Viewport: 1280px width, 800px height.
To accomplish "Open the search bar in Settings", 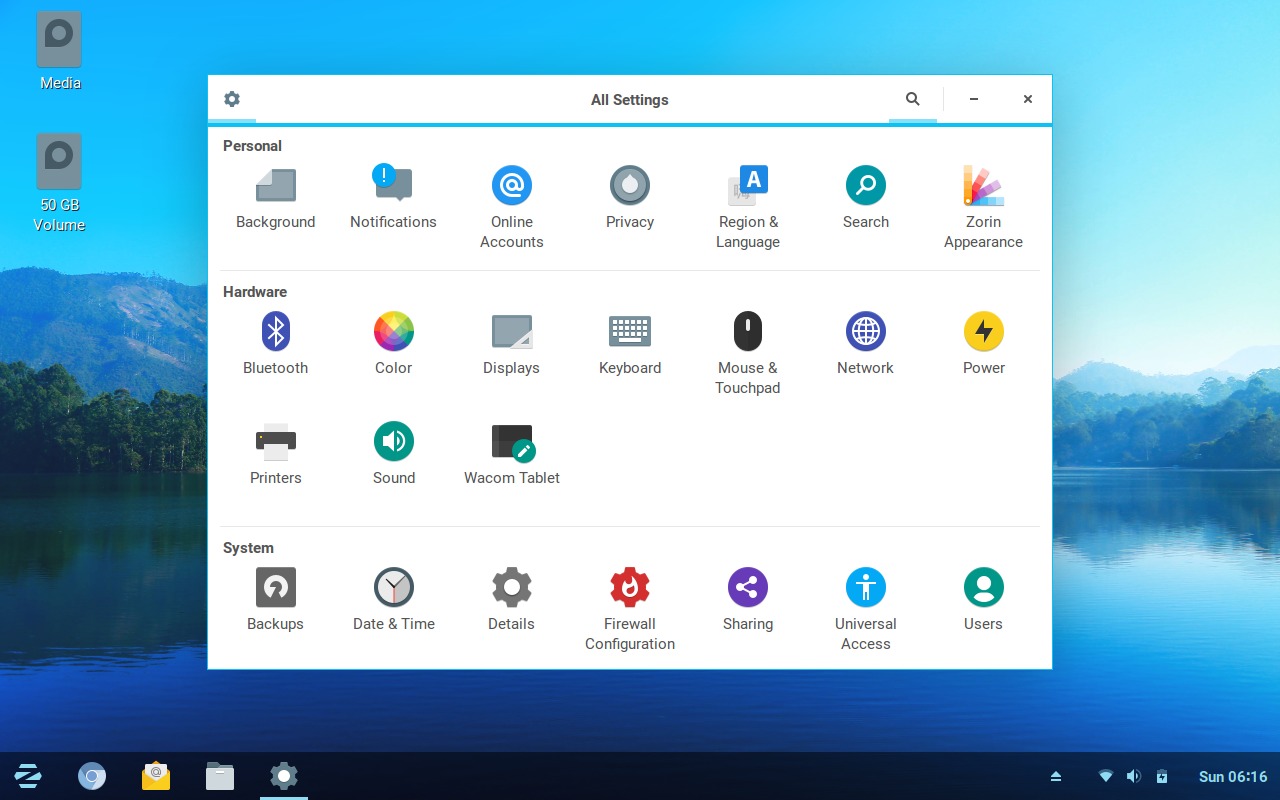I will [912, 99].
